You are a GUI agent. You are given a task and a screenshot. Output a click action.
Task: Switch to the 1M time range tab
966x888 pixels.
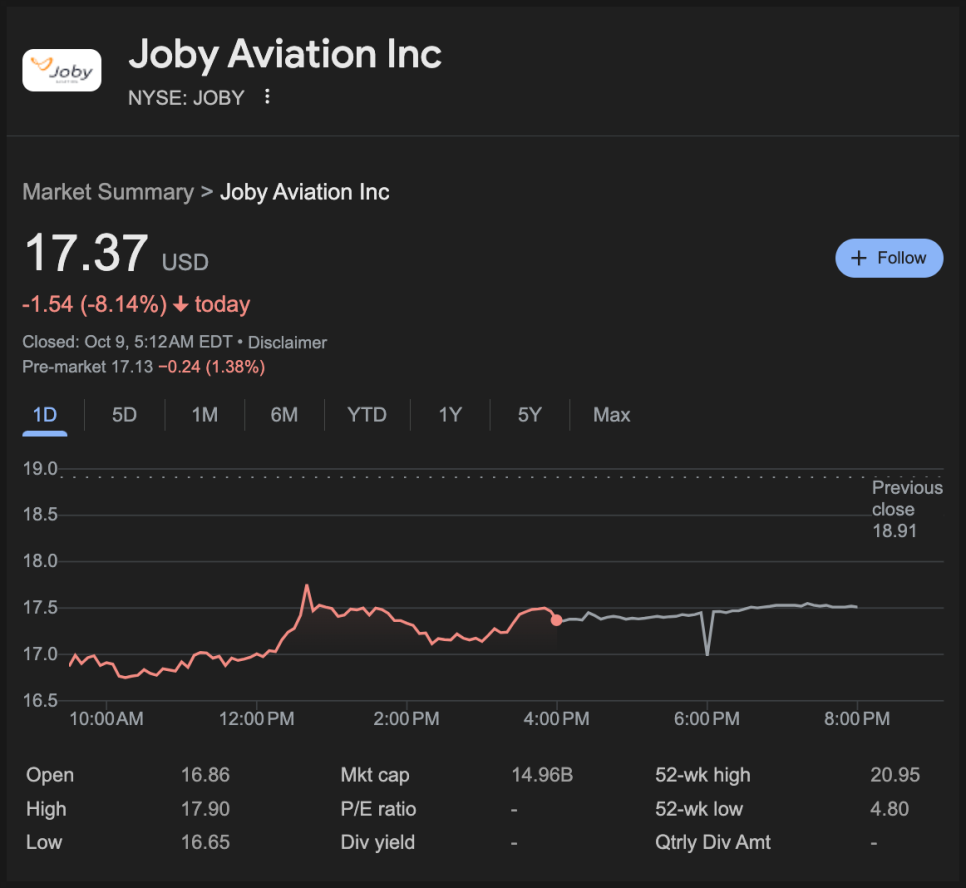[204, 415]
